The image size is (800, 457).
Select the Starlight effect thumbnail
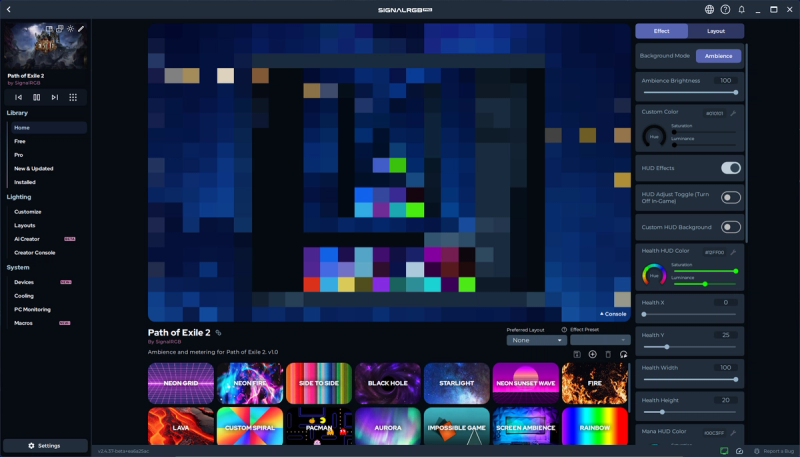pyautogui.click(x=457, y=383)
